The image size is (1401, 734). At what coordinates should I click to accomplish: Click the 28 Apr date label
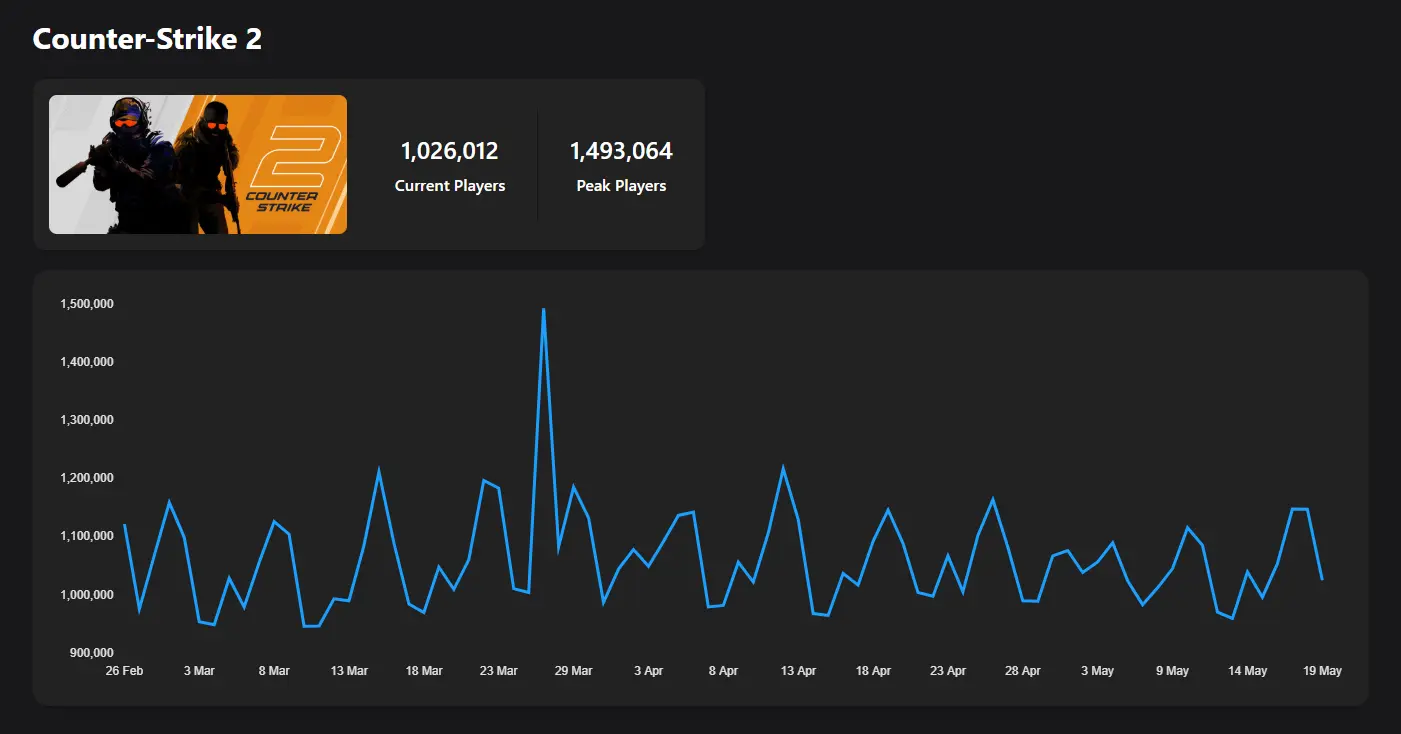coord(1023,671)
